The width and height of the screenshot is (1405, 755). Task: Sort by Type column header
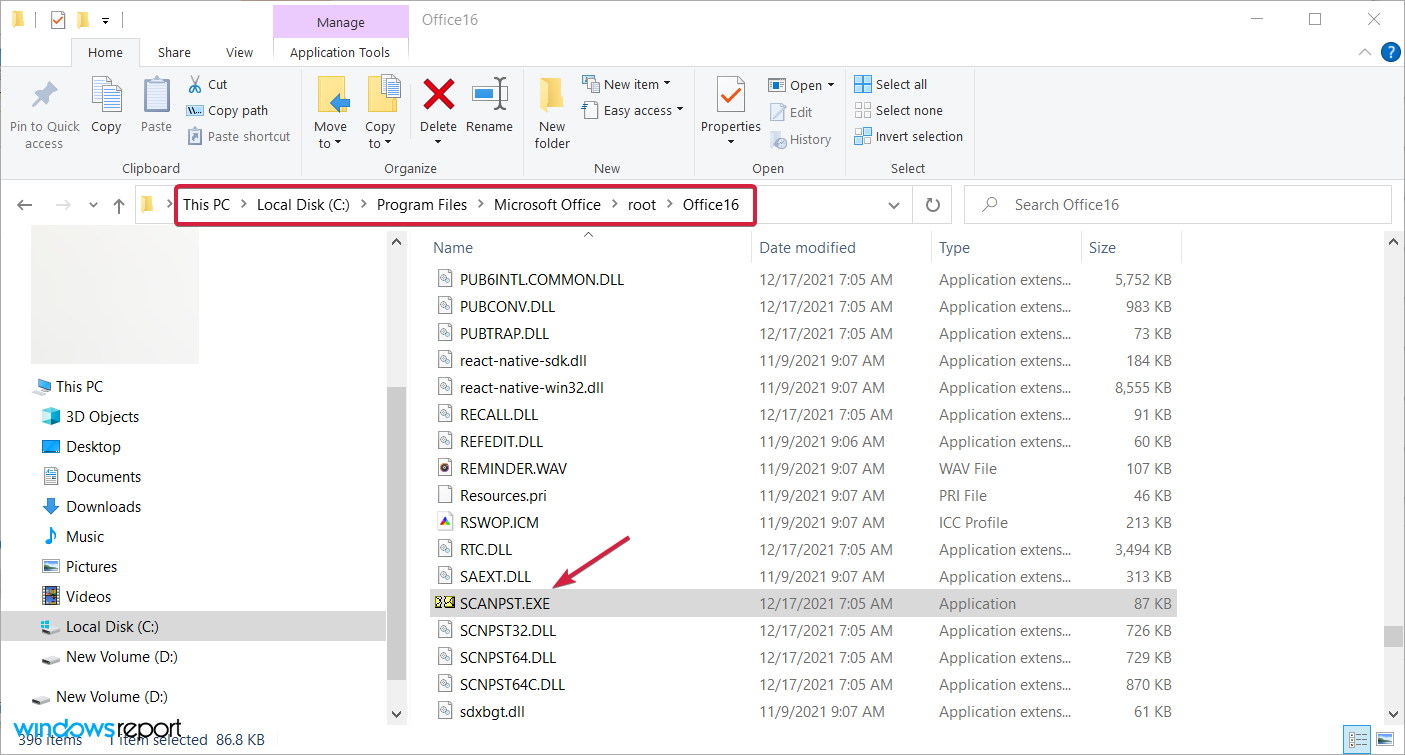click(x=954, y=247)
